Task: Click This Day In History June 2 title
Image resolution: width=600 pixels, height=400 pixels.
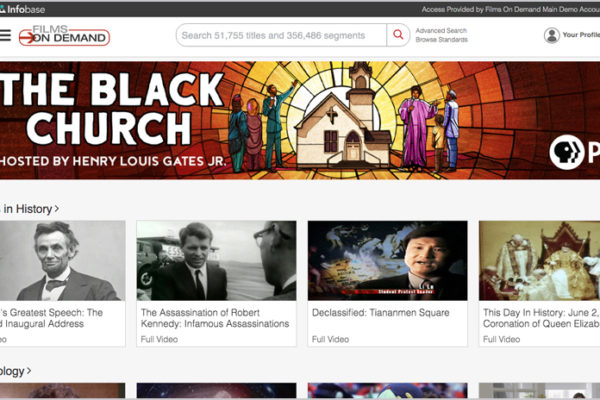Action: click(x=541, y=318)
